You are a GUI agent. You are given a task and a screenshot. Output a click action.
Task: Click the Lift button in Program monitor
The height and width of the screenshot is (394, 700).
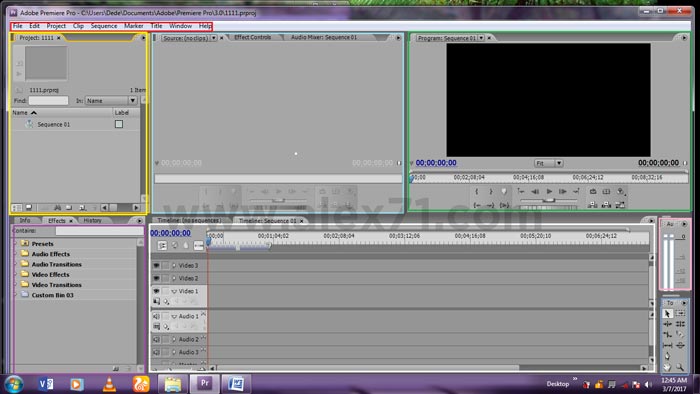(593, 205)
